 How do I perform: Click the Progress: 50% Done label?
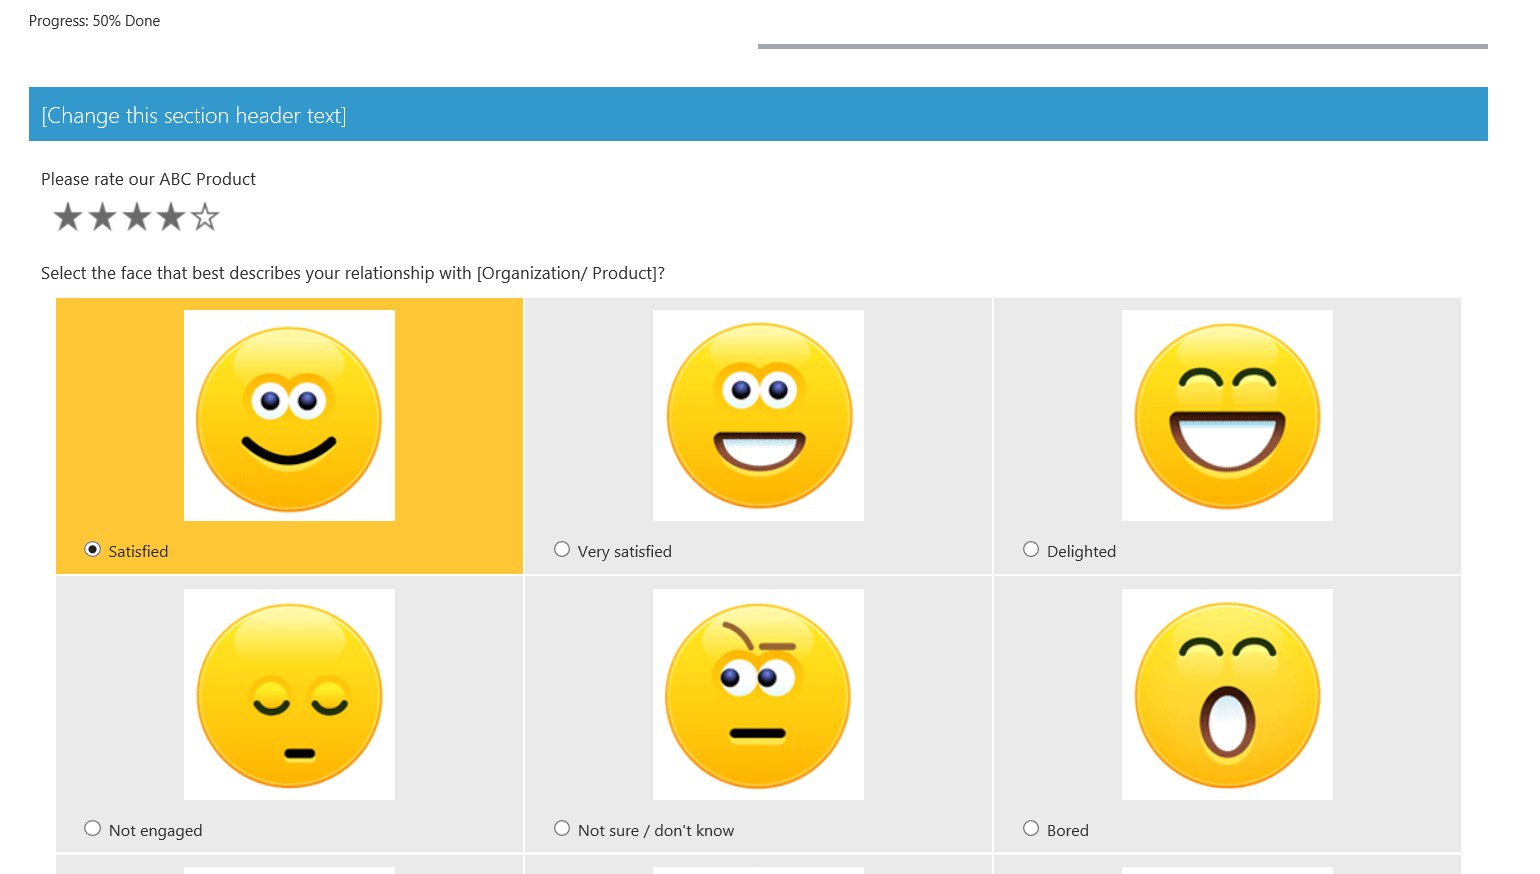pyautogui.click(x=94, y=20)
